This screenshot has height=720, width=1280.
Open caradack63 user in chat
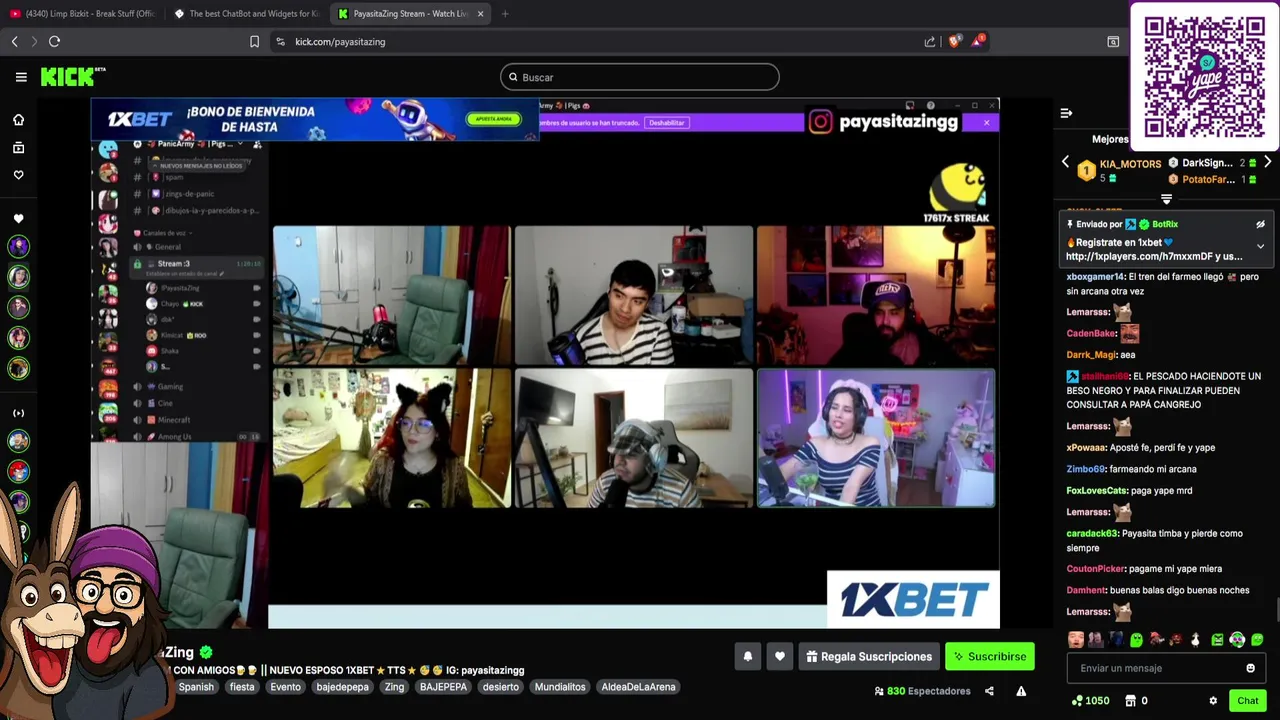pos(1092,534)
